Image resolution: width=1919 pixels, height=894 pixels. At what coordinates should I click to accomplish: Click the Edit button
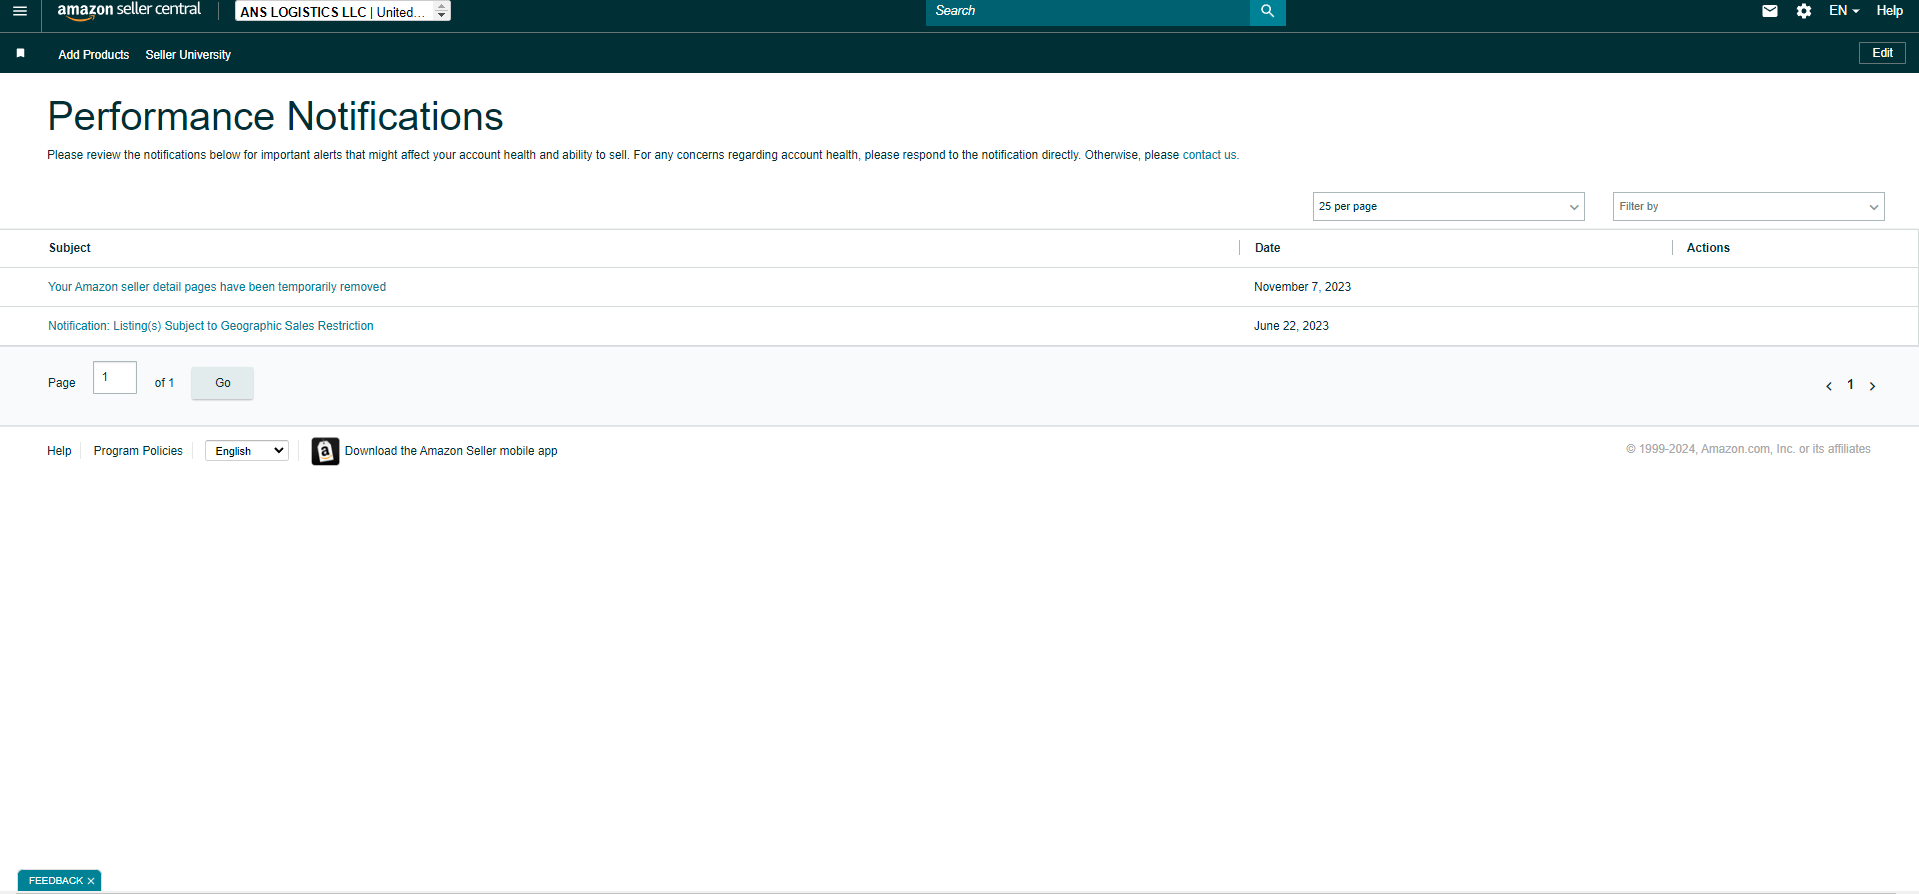coord(1882,53)
